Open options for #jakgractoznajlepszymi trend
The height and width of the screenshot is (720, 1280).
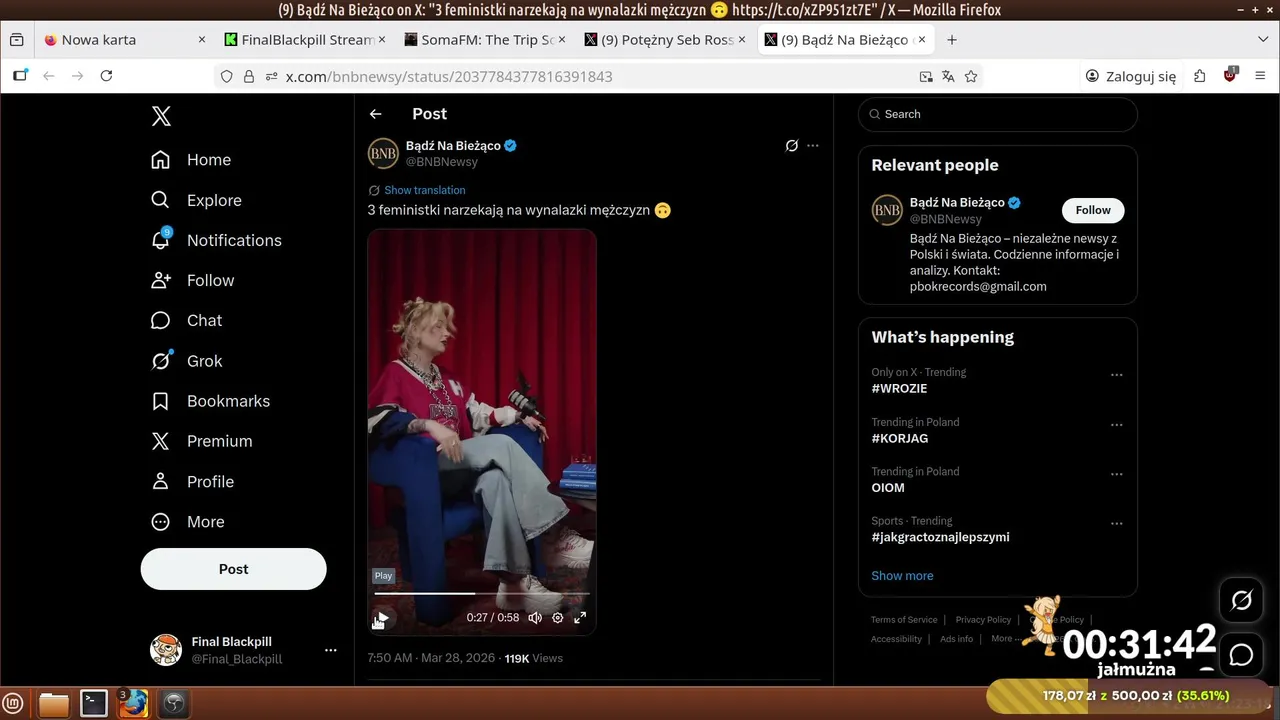coord(1117,523)
